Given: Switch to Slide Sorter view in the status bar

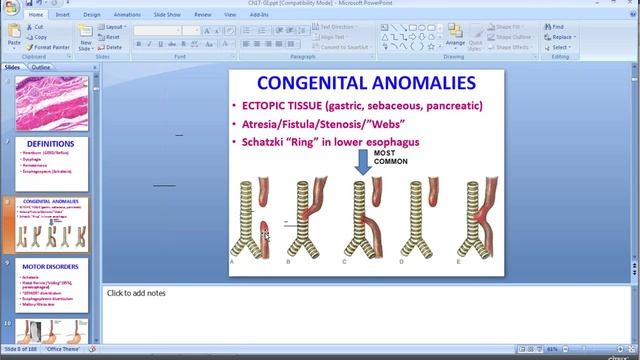Looking at the screenshot, I should pyautogui.click(x=530, y=349).
